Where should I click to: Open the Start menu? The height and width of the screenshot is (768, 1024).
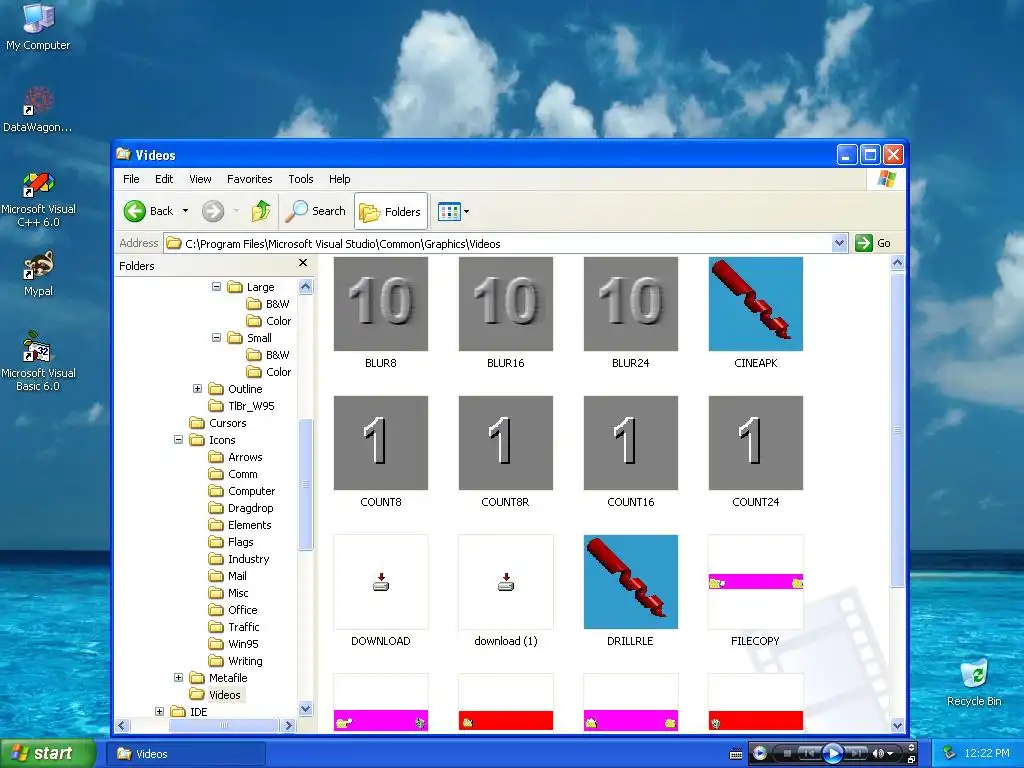[47, 753]
